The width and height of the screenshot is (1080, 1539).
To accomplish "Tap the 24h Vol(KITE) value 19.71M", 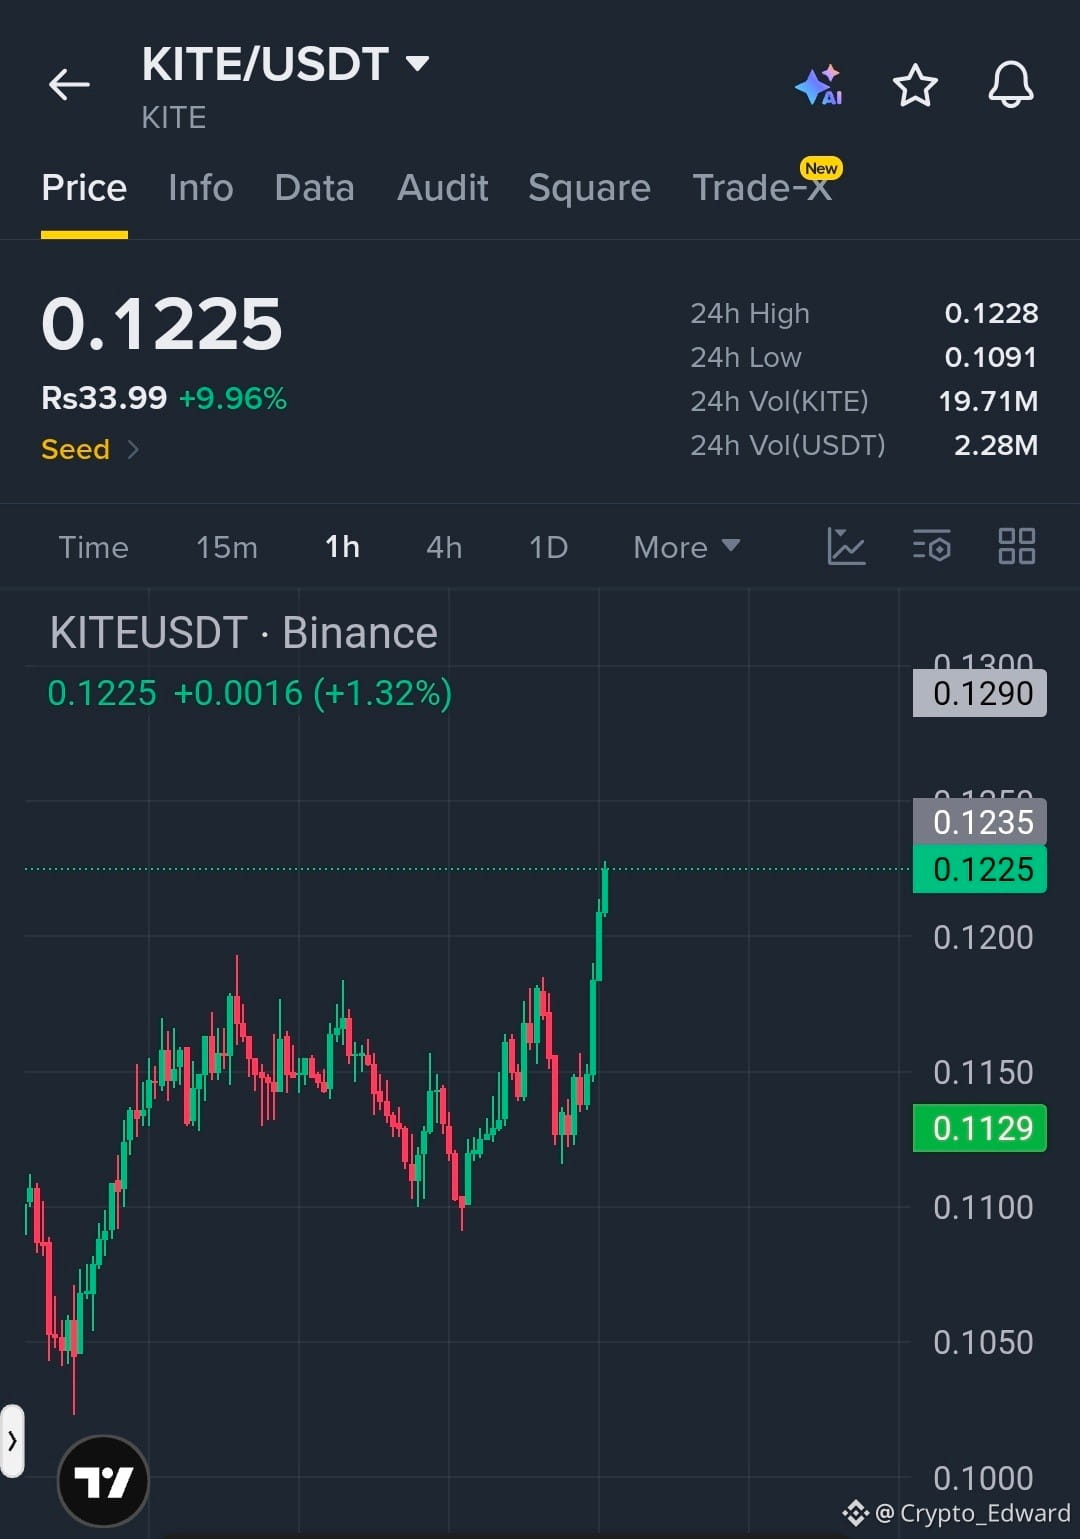I will tap(988, 401).
